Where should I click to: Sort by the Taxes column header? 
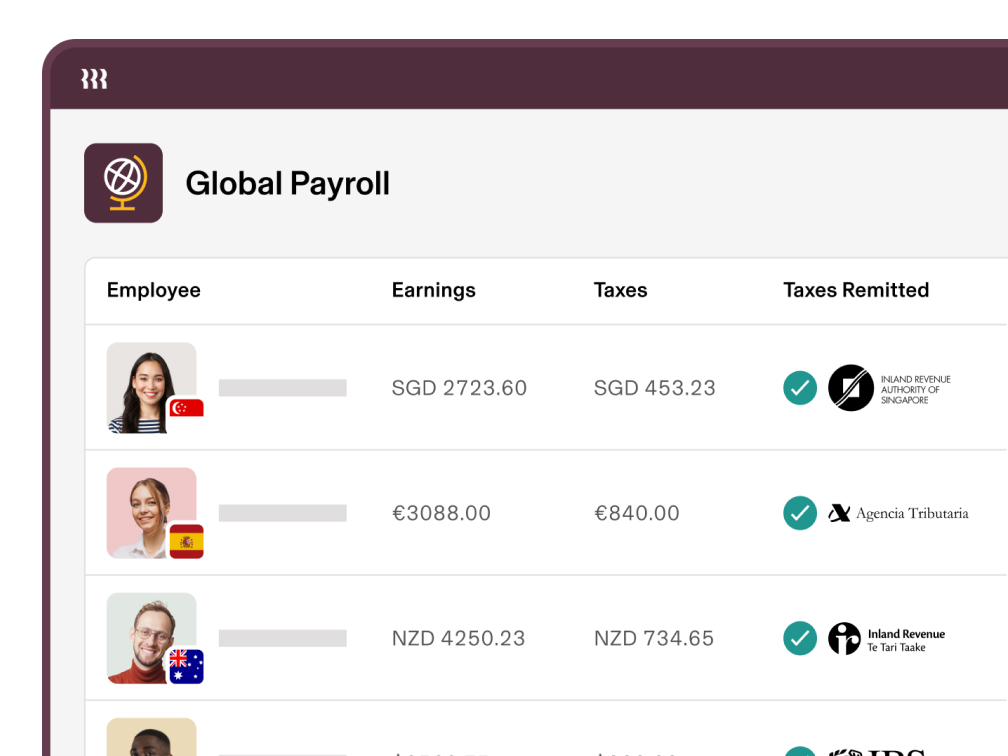tap(620, 290)
